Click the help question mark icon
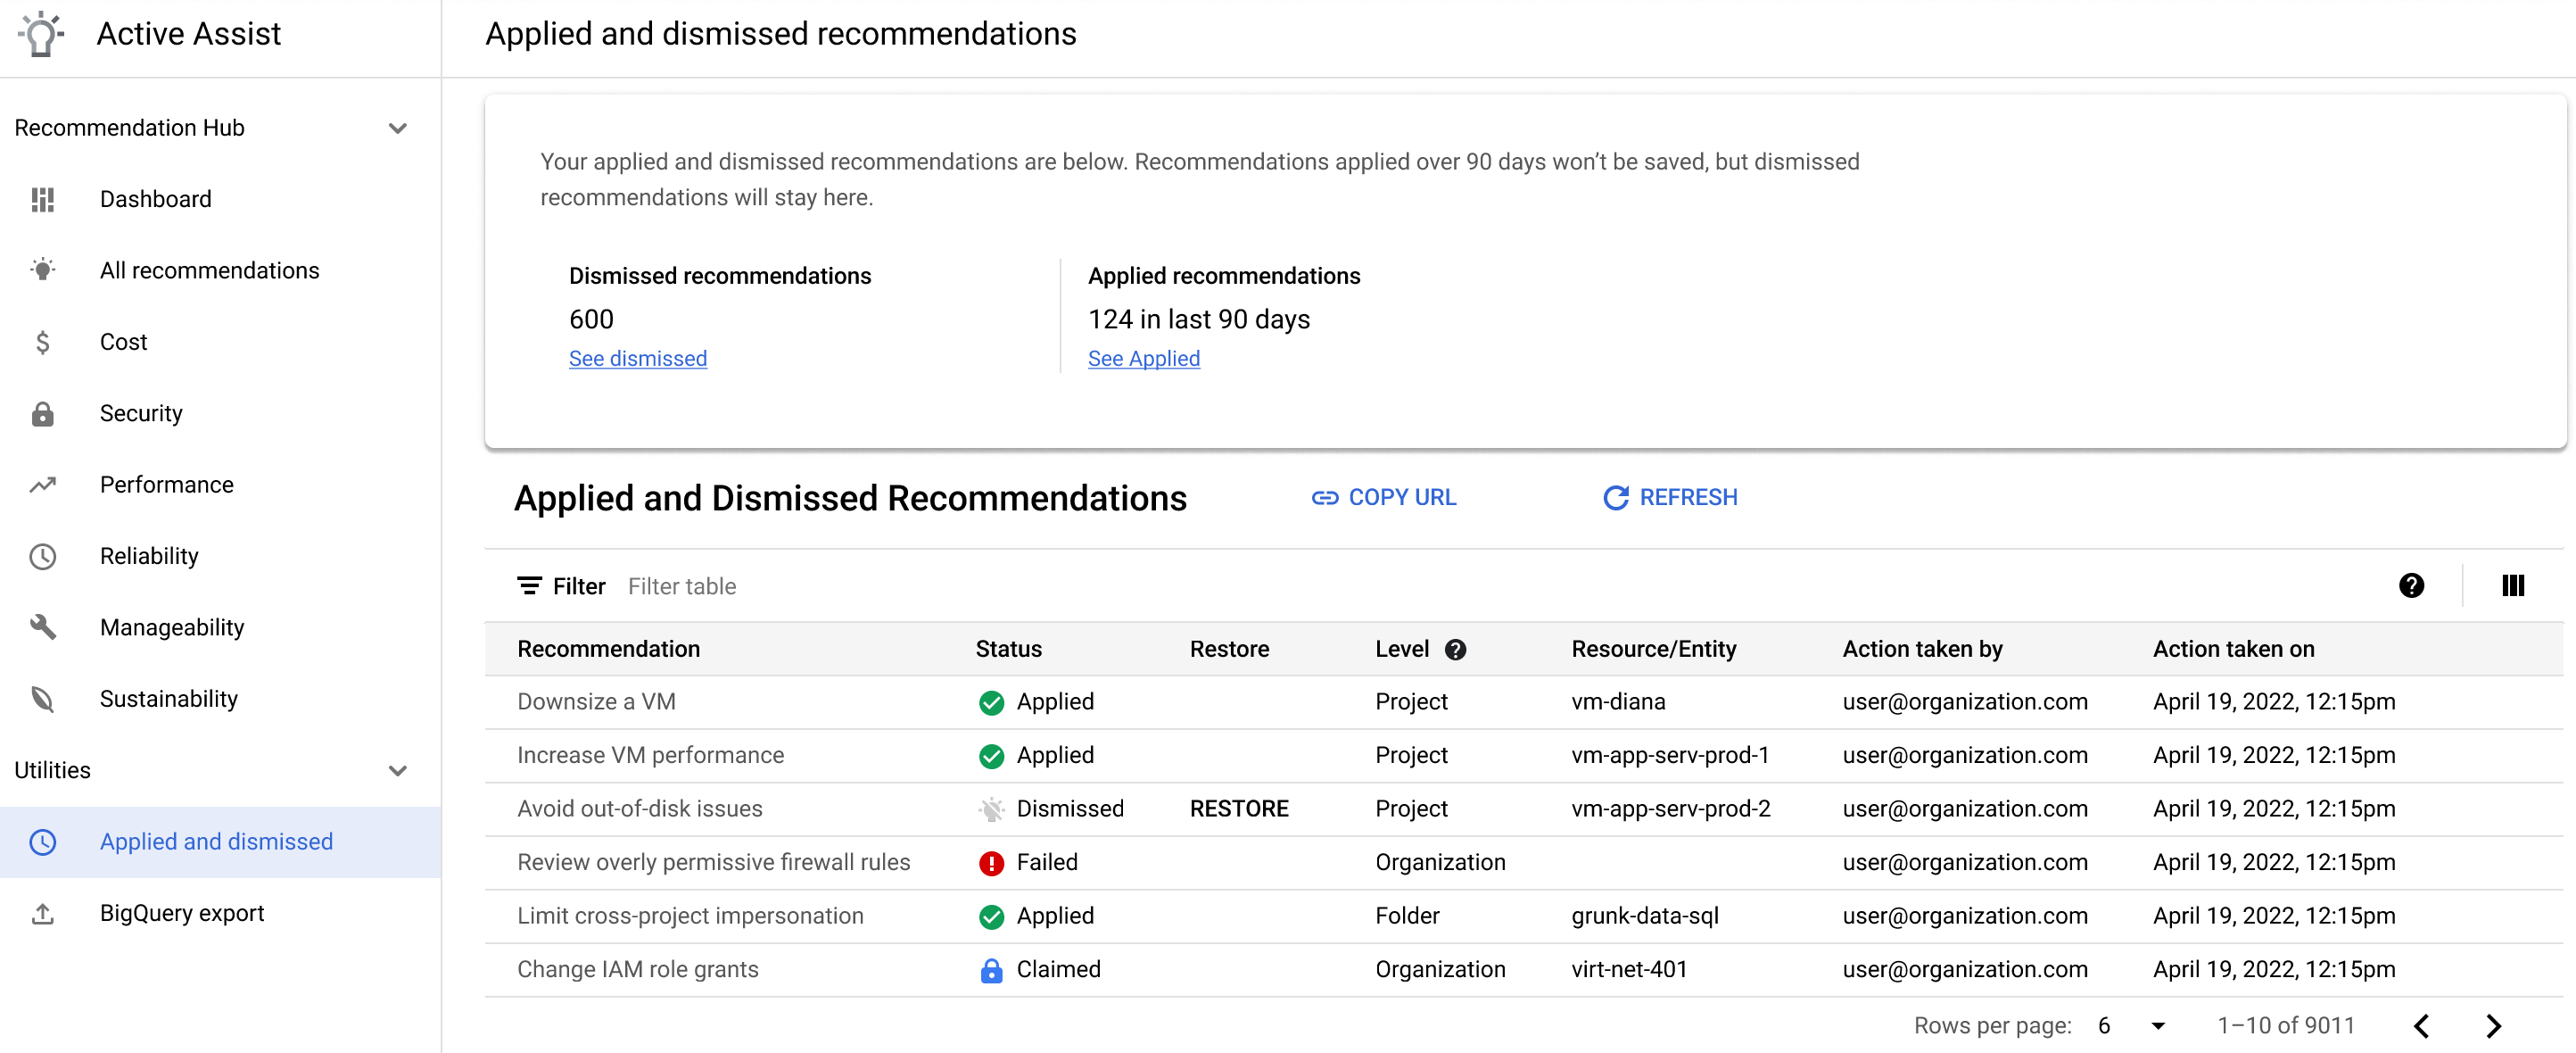2576x1053 pixels. tap(2414, 585)
